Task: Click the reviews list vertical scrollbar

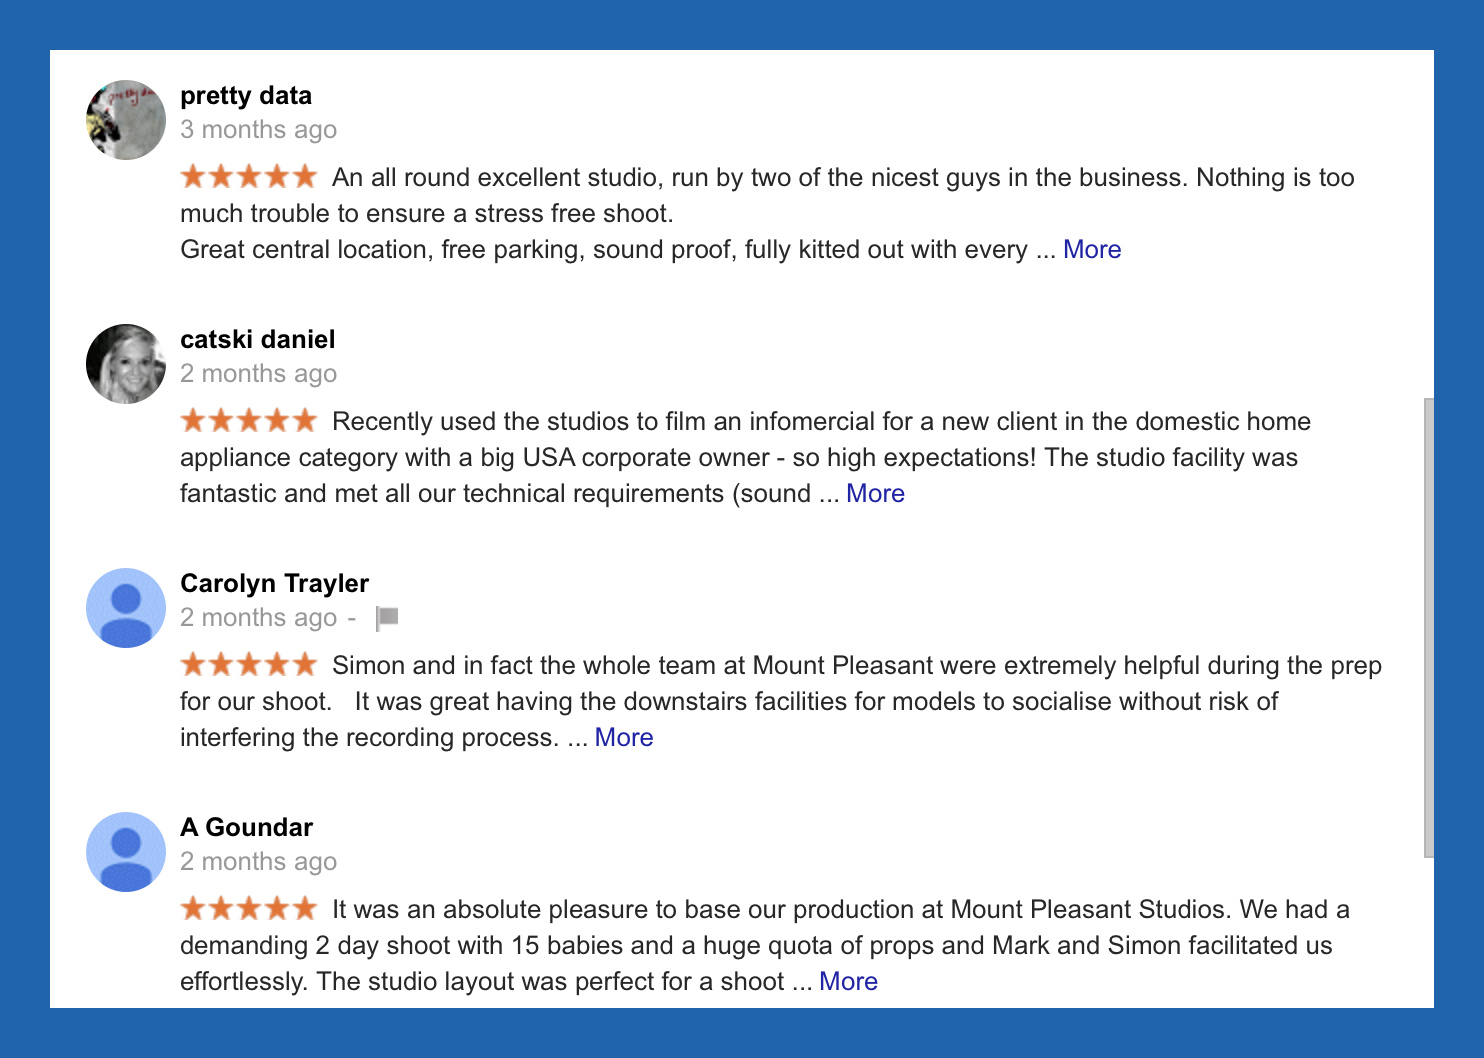Action: (1429, 628)
